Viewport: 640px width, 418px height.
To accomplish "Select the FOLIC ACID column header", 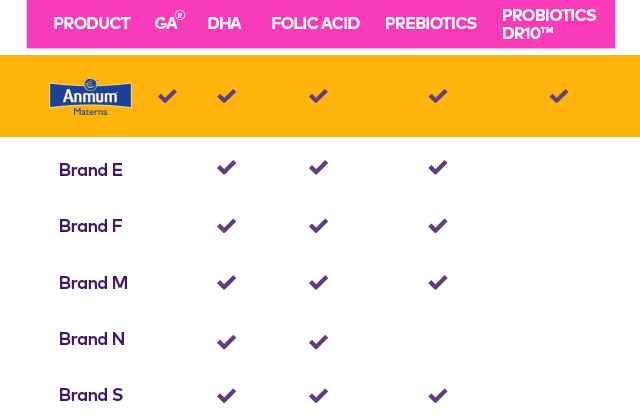I will tap(316, 24).
